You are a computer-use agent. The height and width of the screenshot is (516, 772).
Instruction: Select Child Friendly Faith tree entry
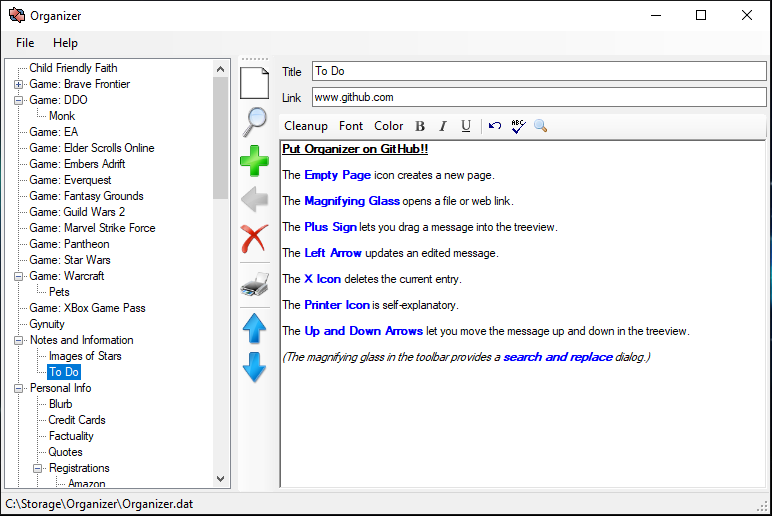point(73,68)
